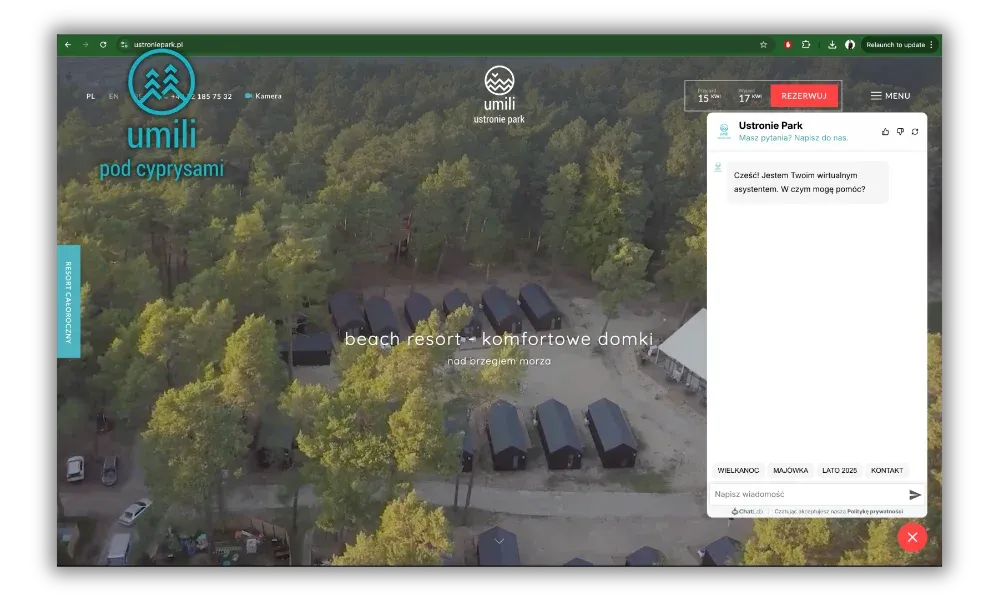This screenshot has height=601, width=999.
Task: Choose the LATO 2025 quick reply
Action: pos(839,470)
